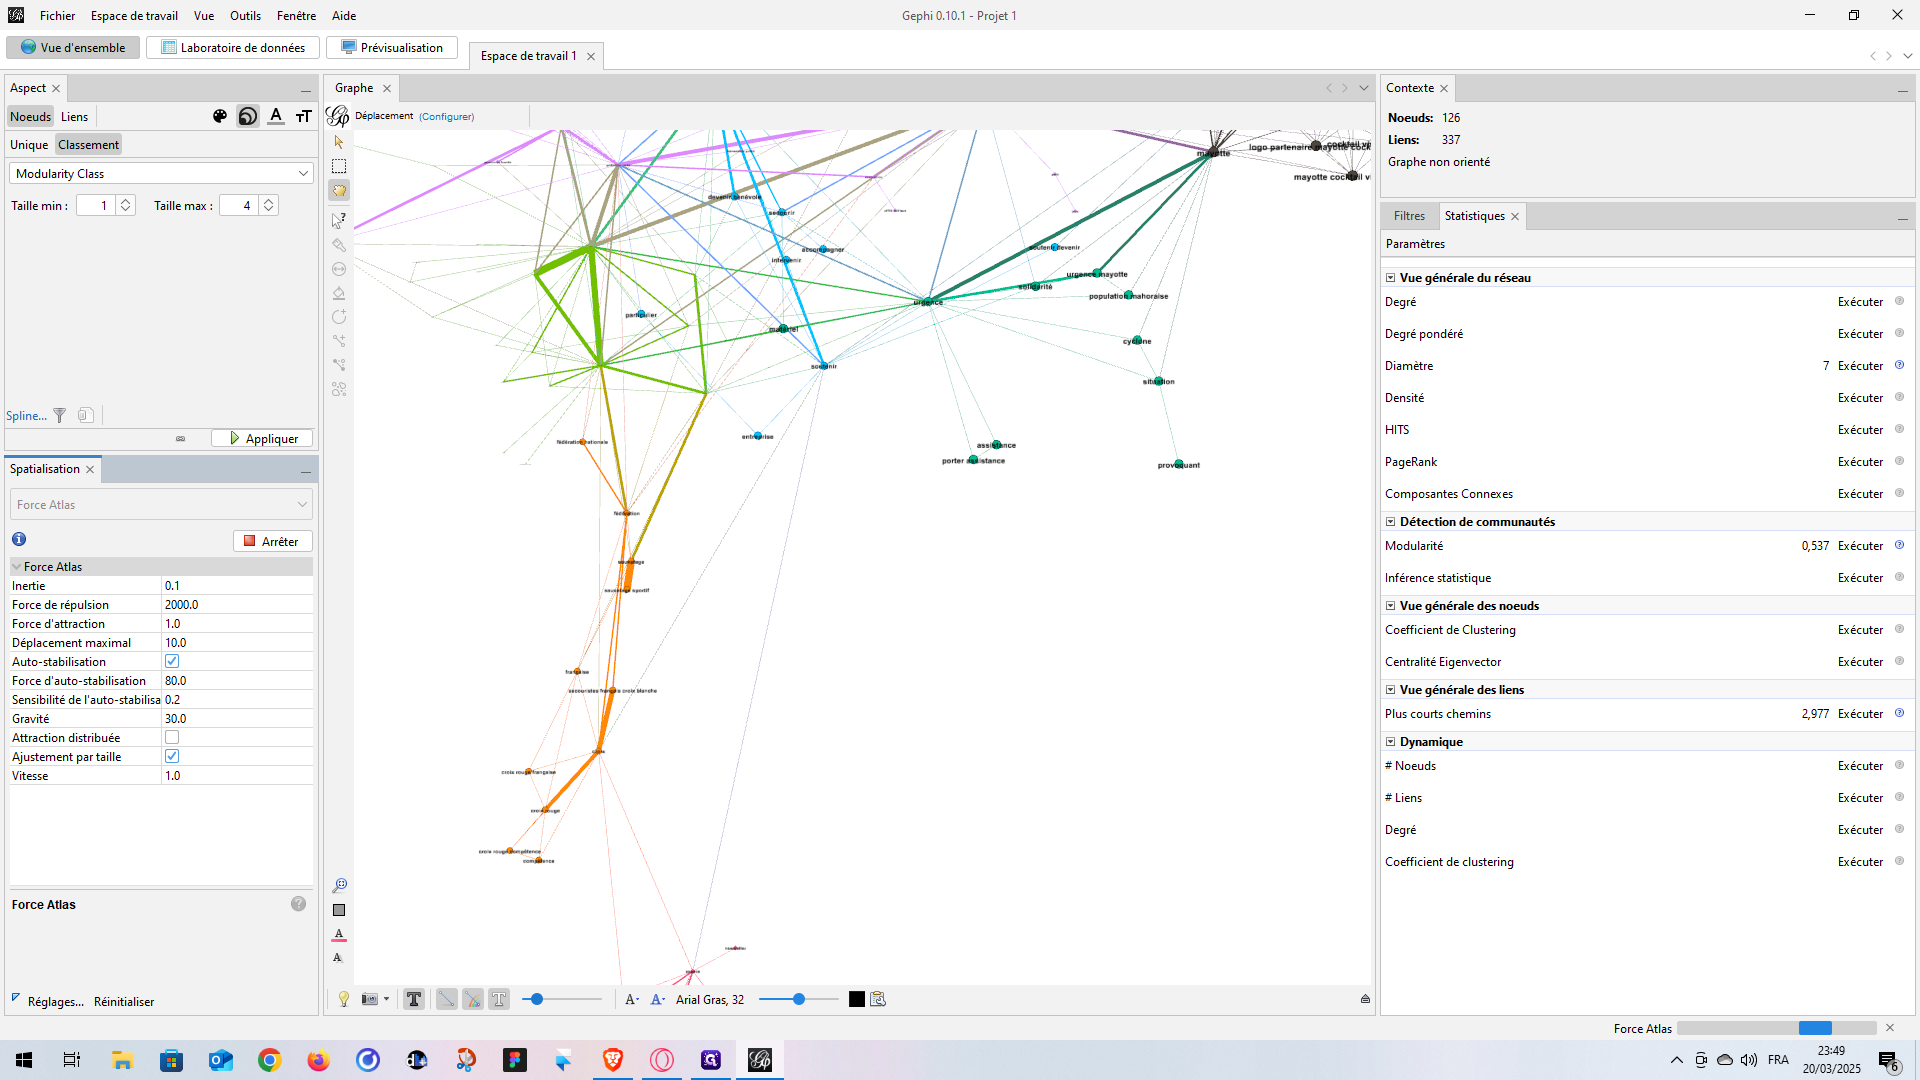Click Réinitialiser in the Spatialisation panel
Screen dimensions: 1920x1080
(x=124, y=1001)
